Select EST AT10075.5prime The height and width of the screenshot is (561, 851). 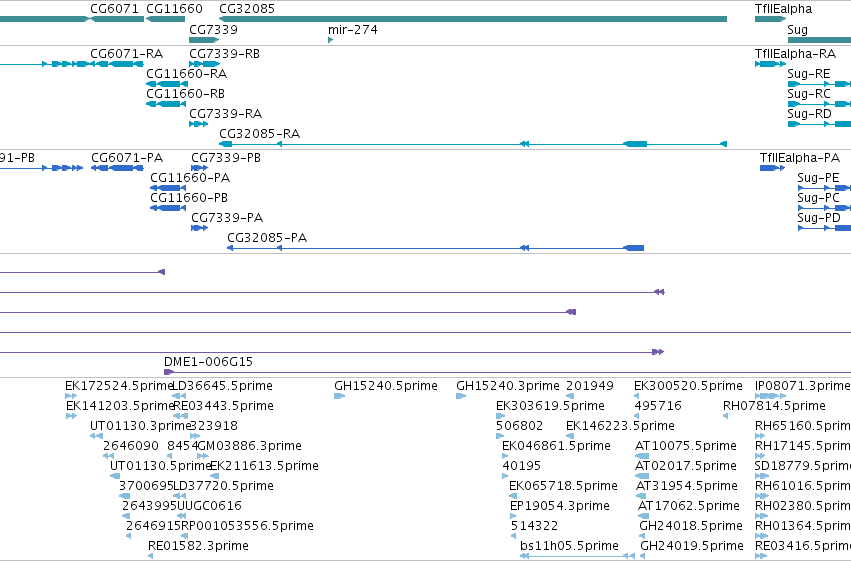[x=686, y=446]
